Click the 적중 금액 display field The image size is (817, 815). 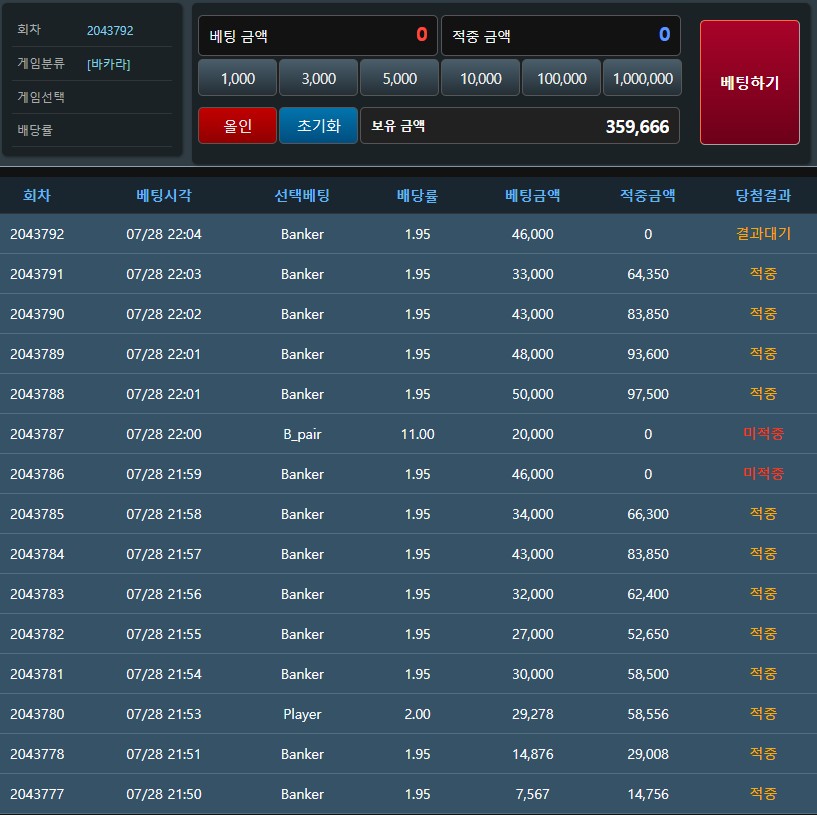[561, 35]
